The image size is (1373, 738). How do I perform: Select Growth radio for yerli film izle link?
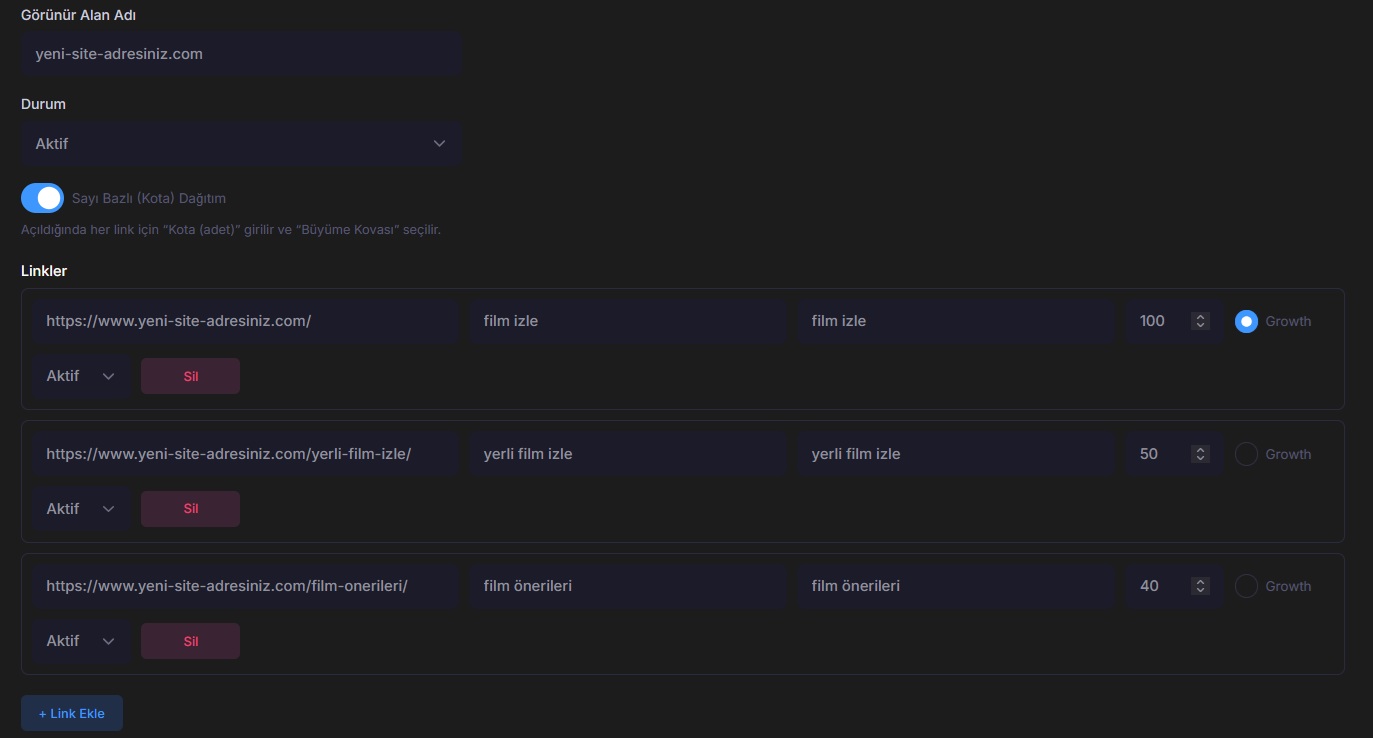[x=1246, y=454]
